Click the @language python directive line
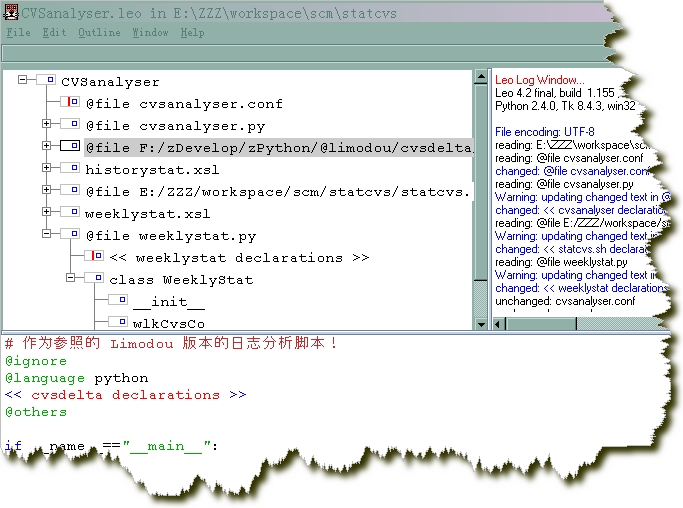Viewport: 683px width, 508px height. [x=76, y=378]
